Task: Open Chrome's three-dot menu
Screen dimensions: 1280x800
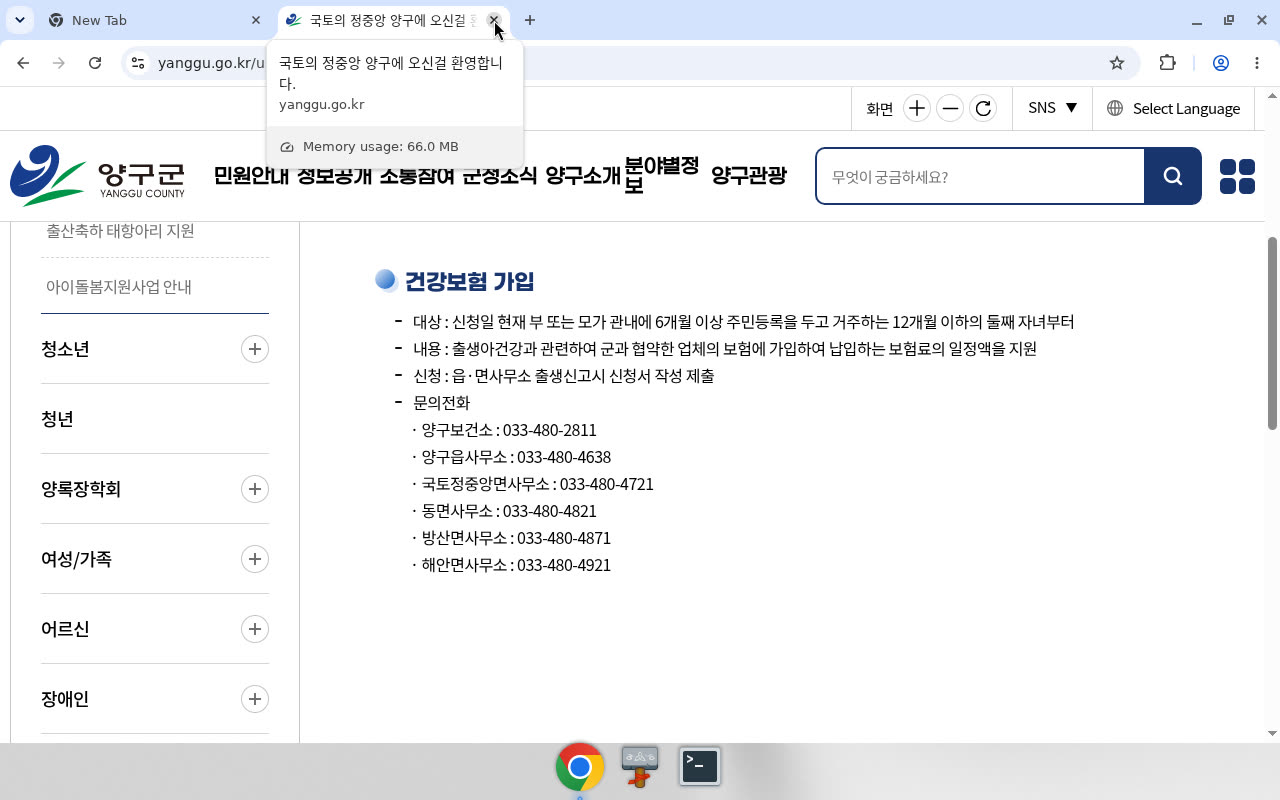Action: pos(1257,63)
